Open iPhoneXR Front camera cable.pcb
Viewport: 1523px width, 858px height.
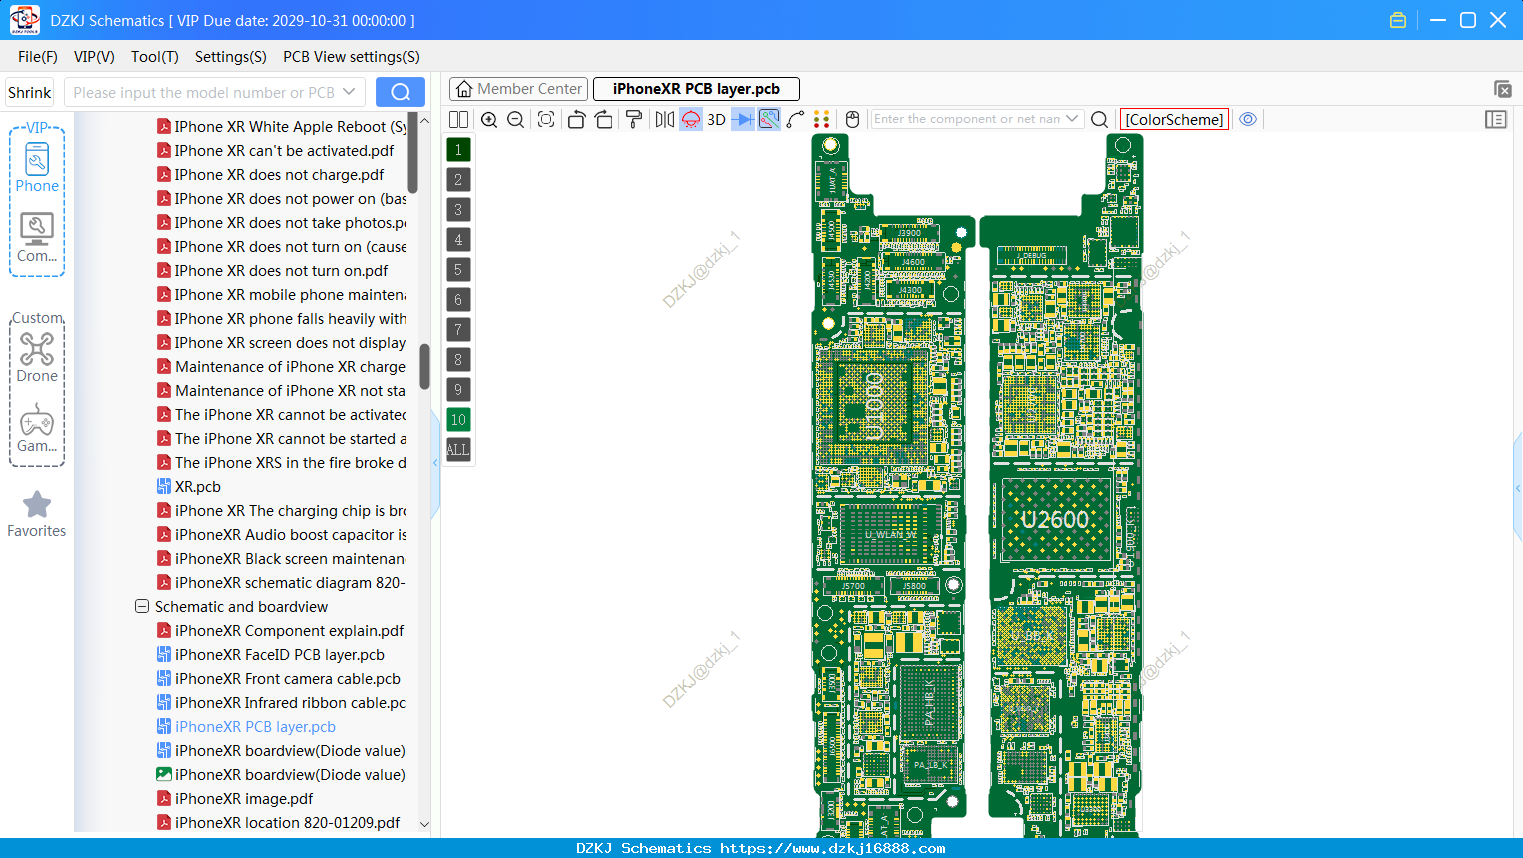click(278, 679)
